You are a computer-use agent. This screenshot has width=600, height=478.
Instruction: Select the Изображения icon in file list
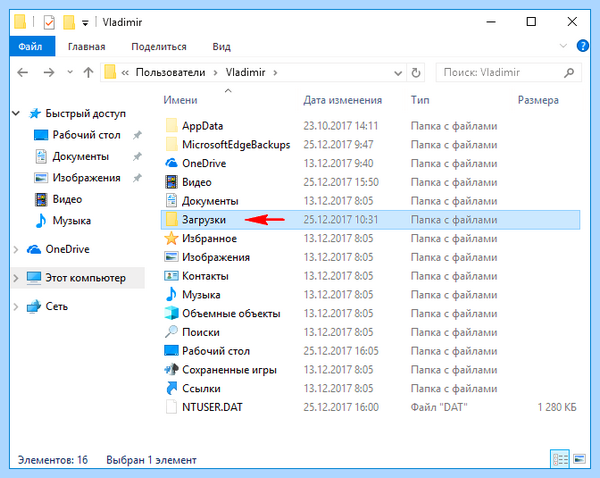click(x=171, y=257)
